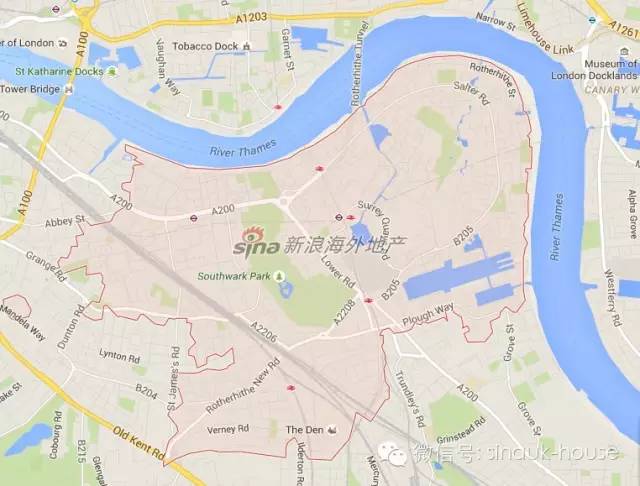Click the WeChat logo in the watermark
Image resolution: width=640 pixels, height=486 pixels.
pos(392,454)
